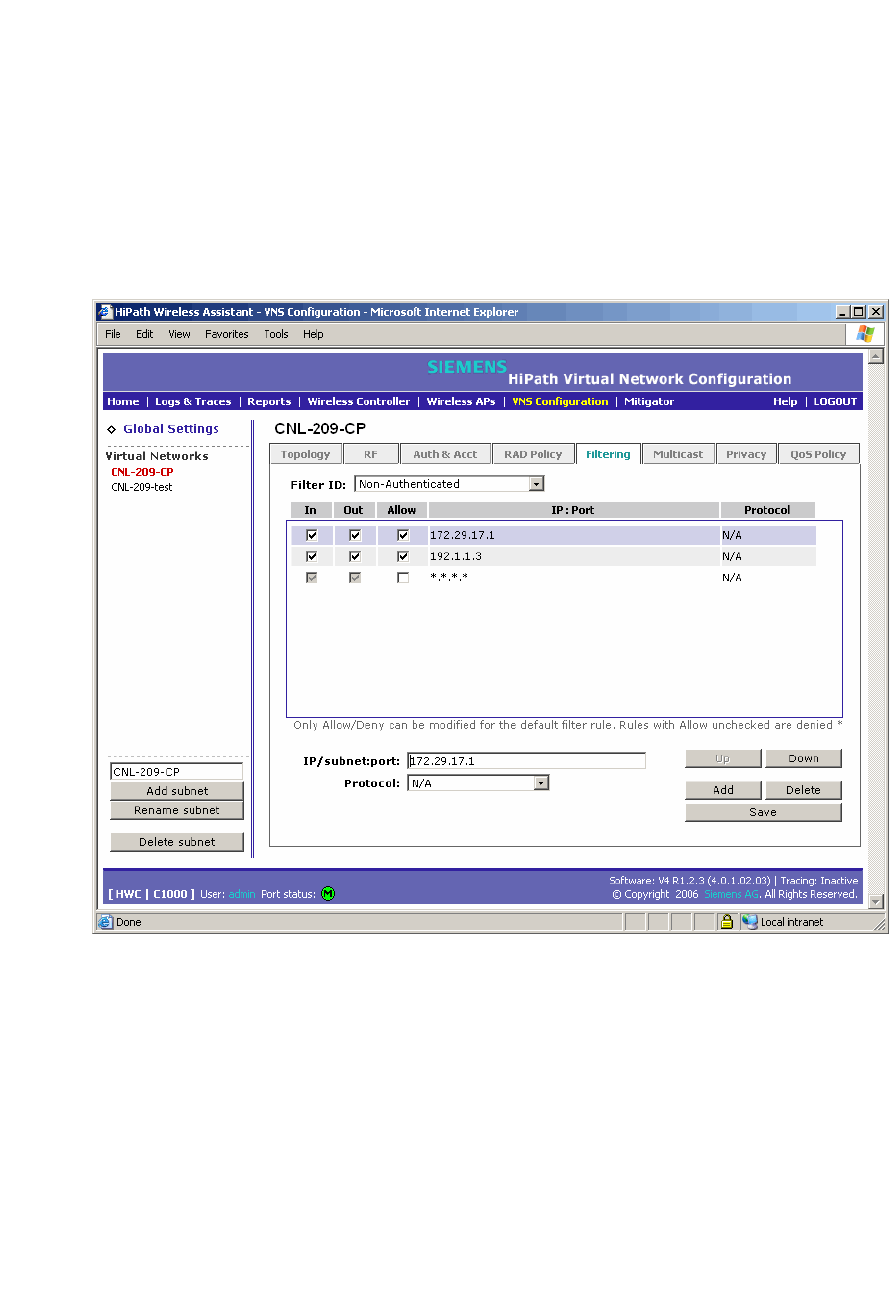Check Allow for the *.*.*.* default rule

click(403, 577)
